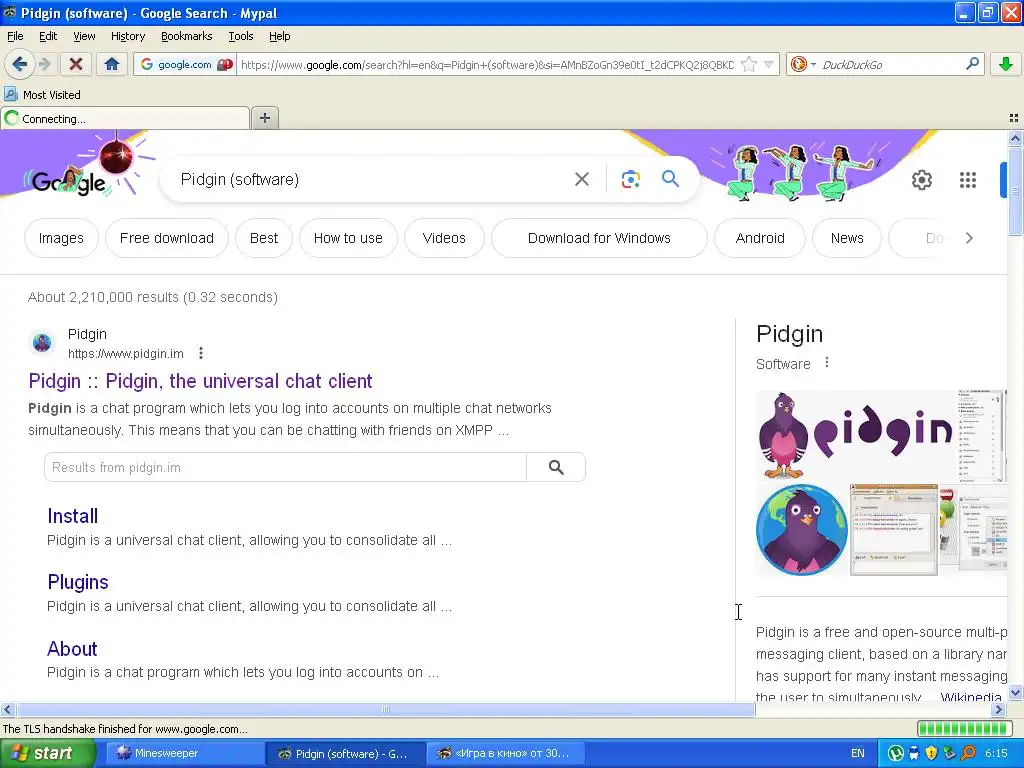Open Pidgin universal chat client result link
1024x768 pixels.
[x=200, y=381]
